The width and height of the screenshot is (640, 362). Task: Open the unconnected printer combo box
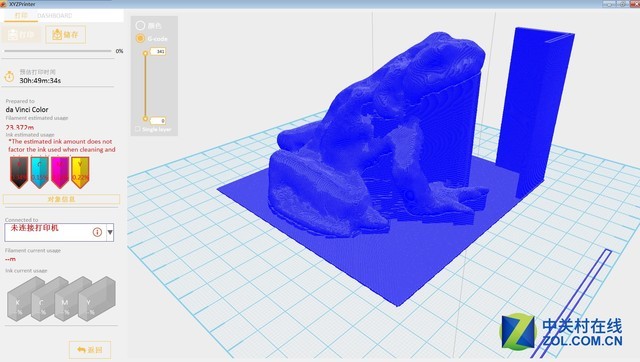point(59,232)
